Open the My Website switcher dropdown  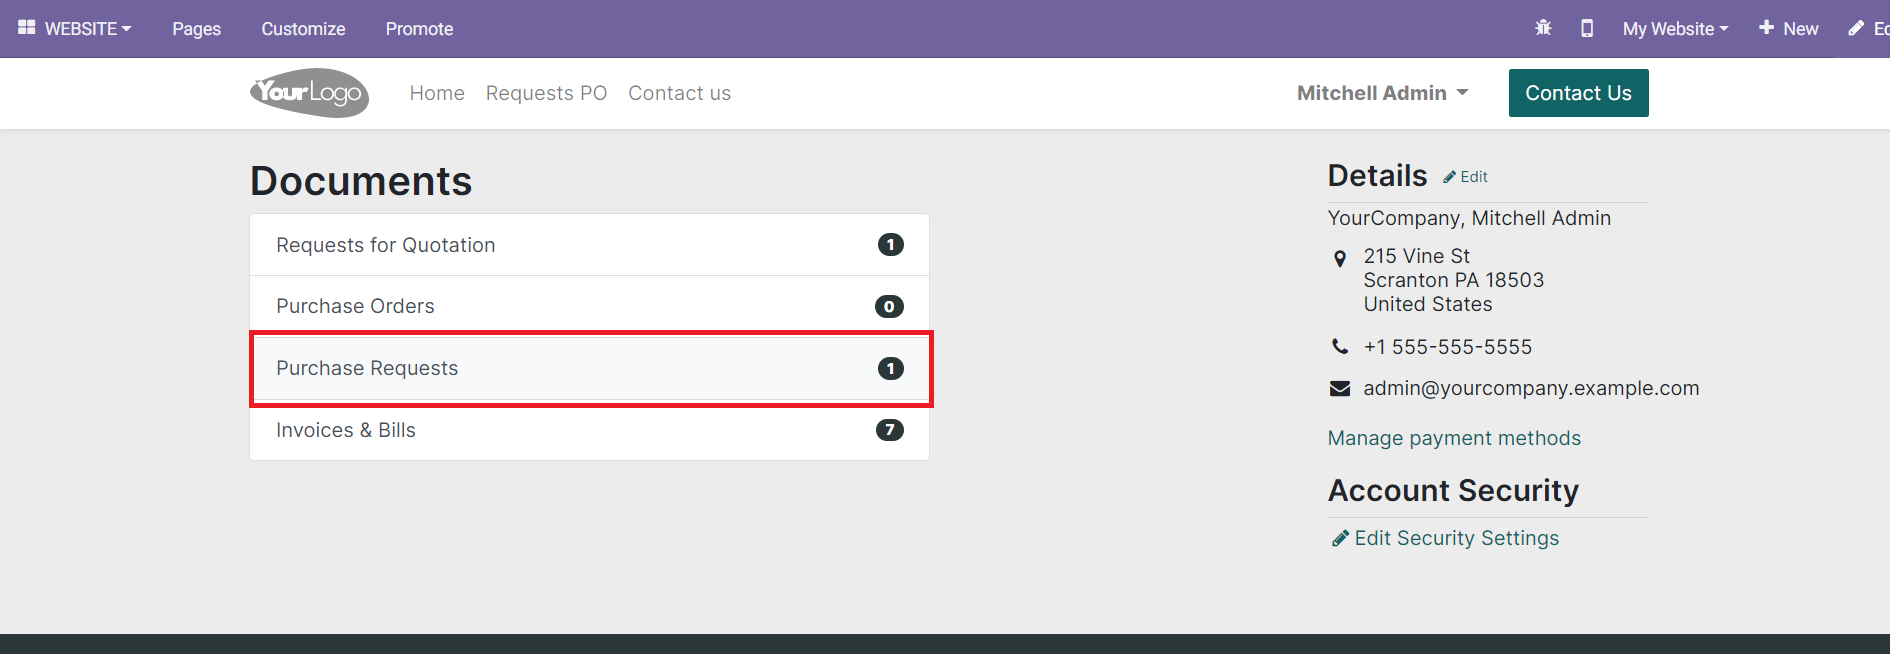coord(1675,29)
